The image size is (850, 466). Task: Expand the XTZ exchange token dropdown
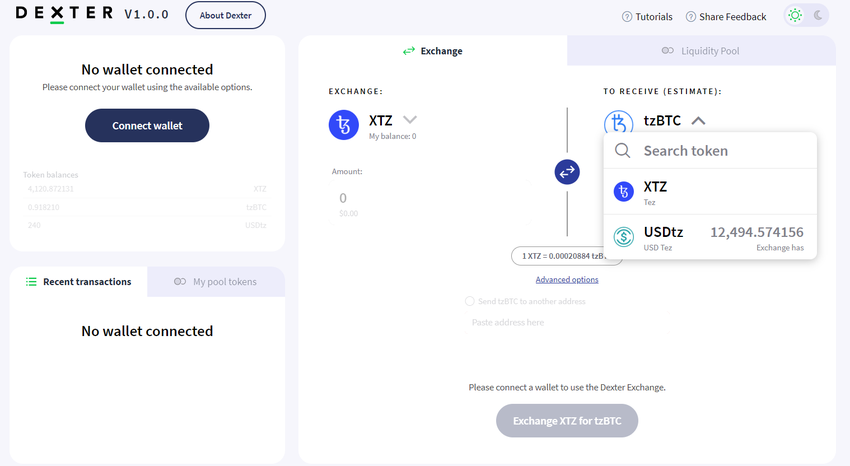[x=409, y=121]
